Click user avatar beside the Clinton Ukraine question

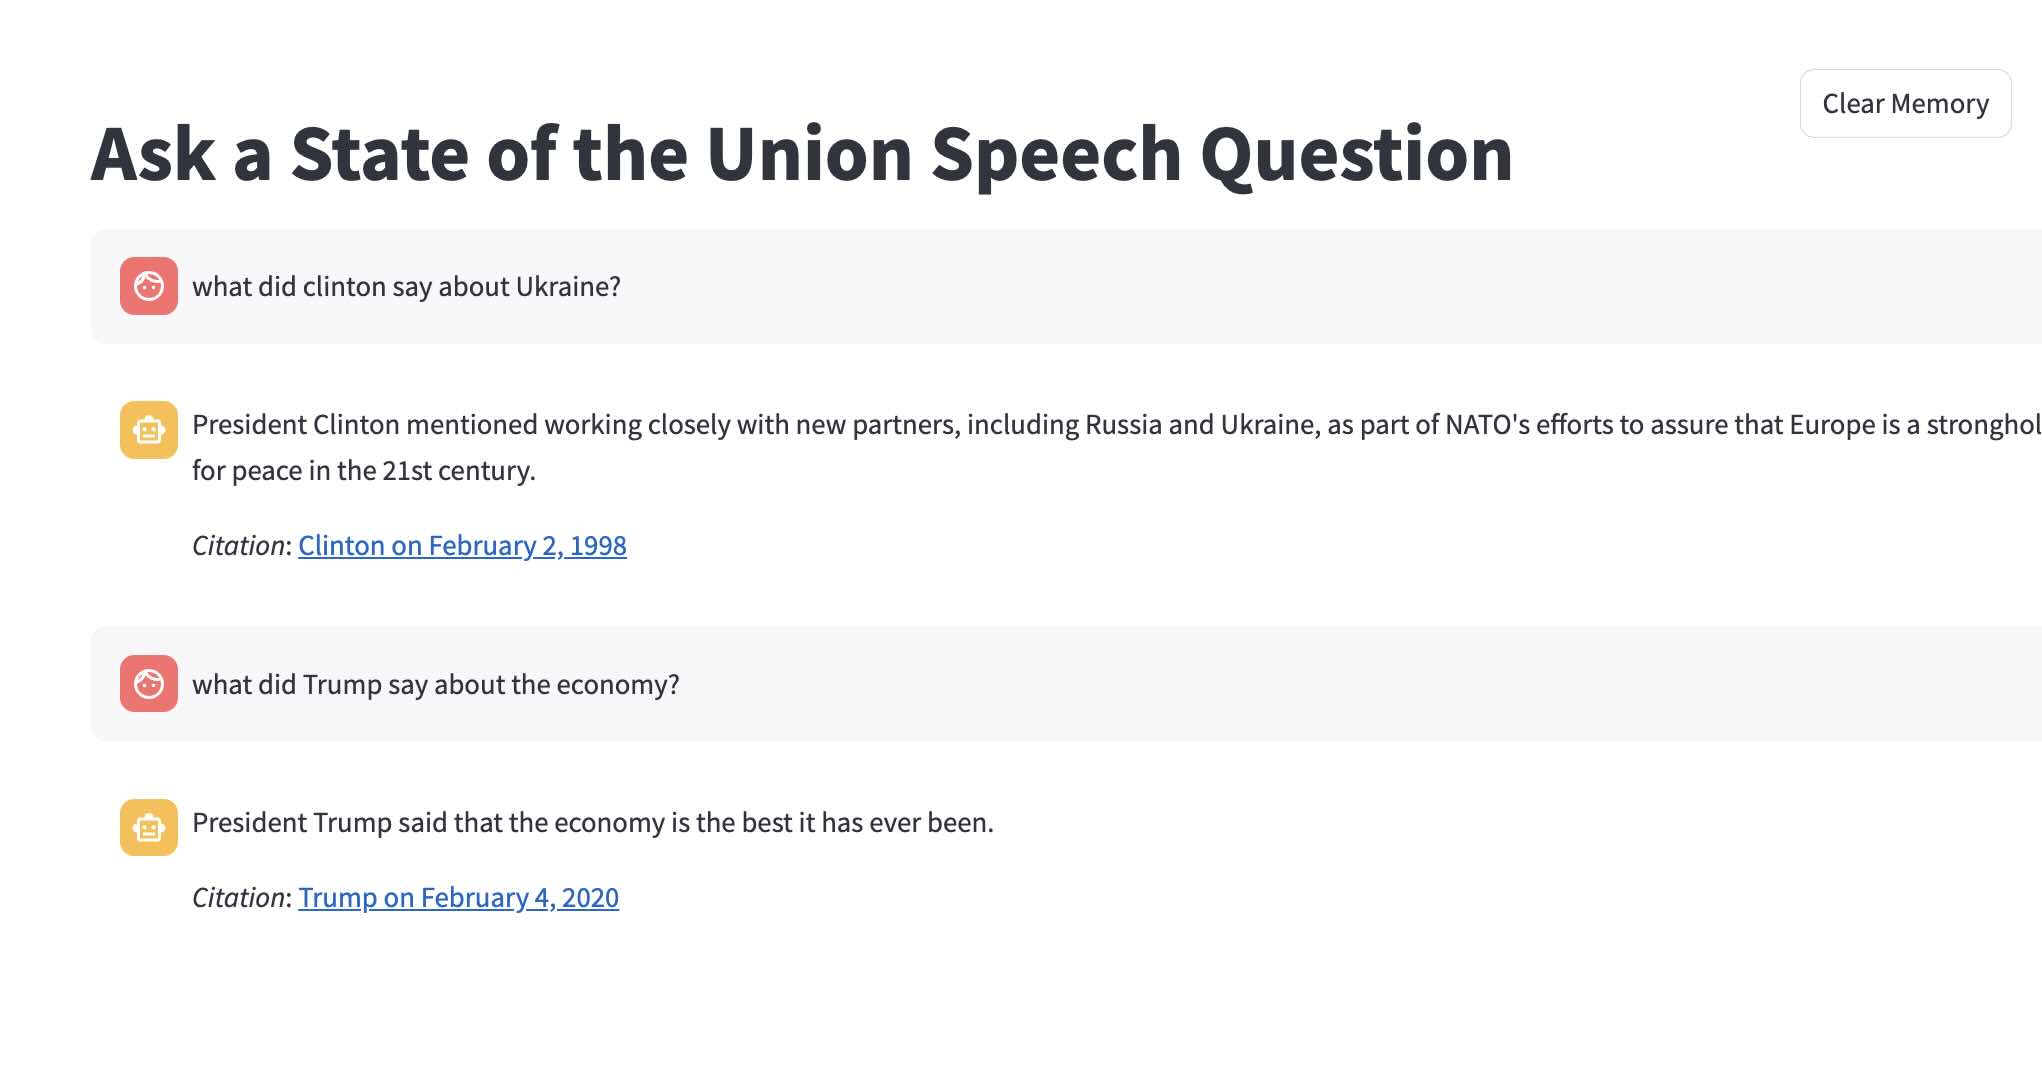(149, 286)
